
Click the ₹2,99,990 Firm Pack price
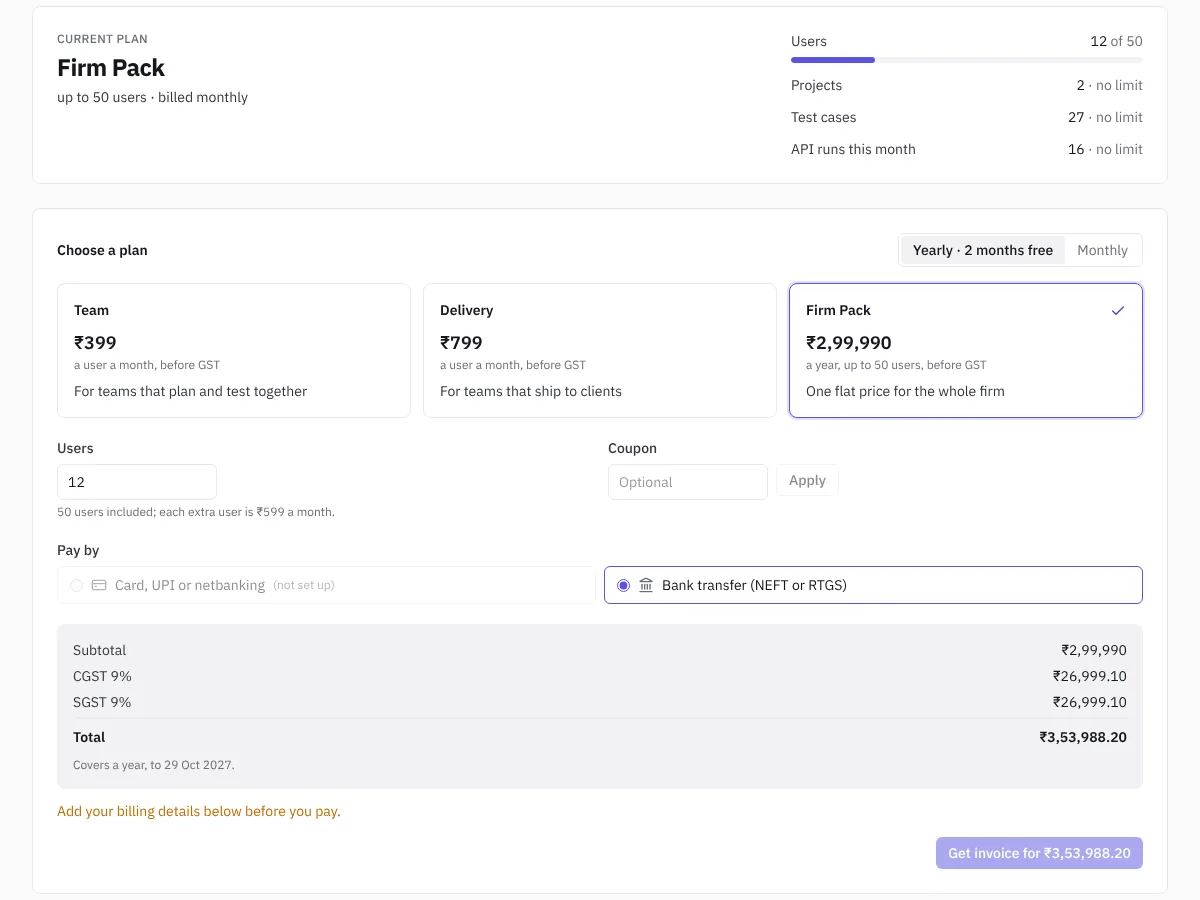pyautogui.click(x=849, y=342)
